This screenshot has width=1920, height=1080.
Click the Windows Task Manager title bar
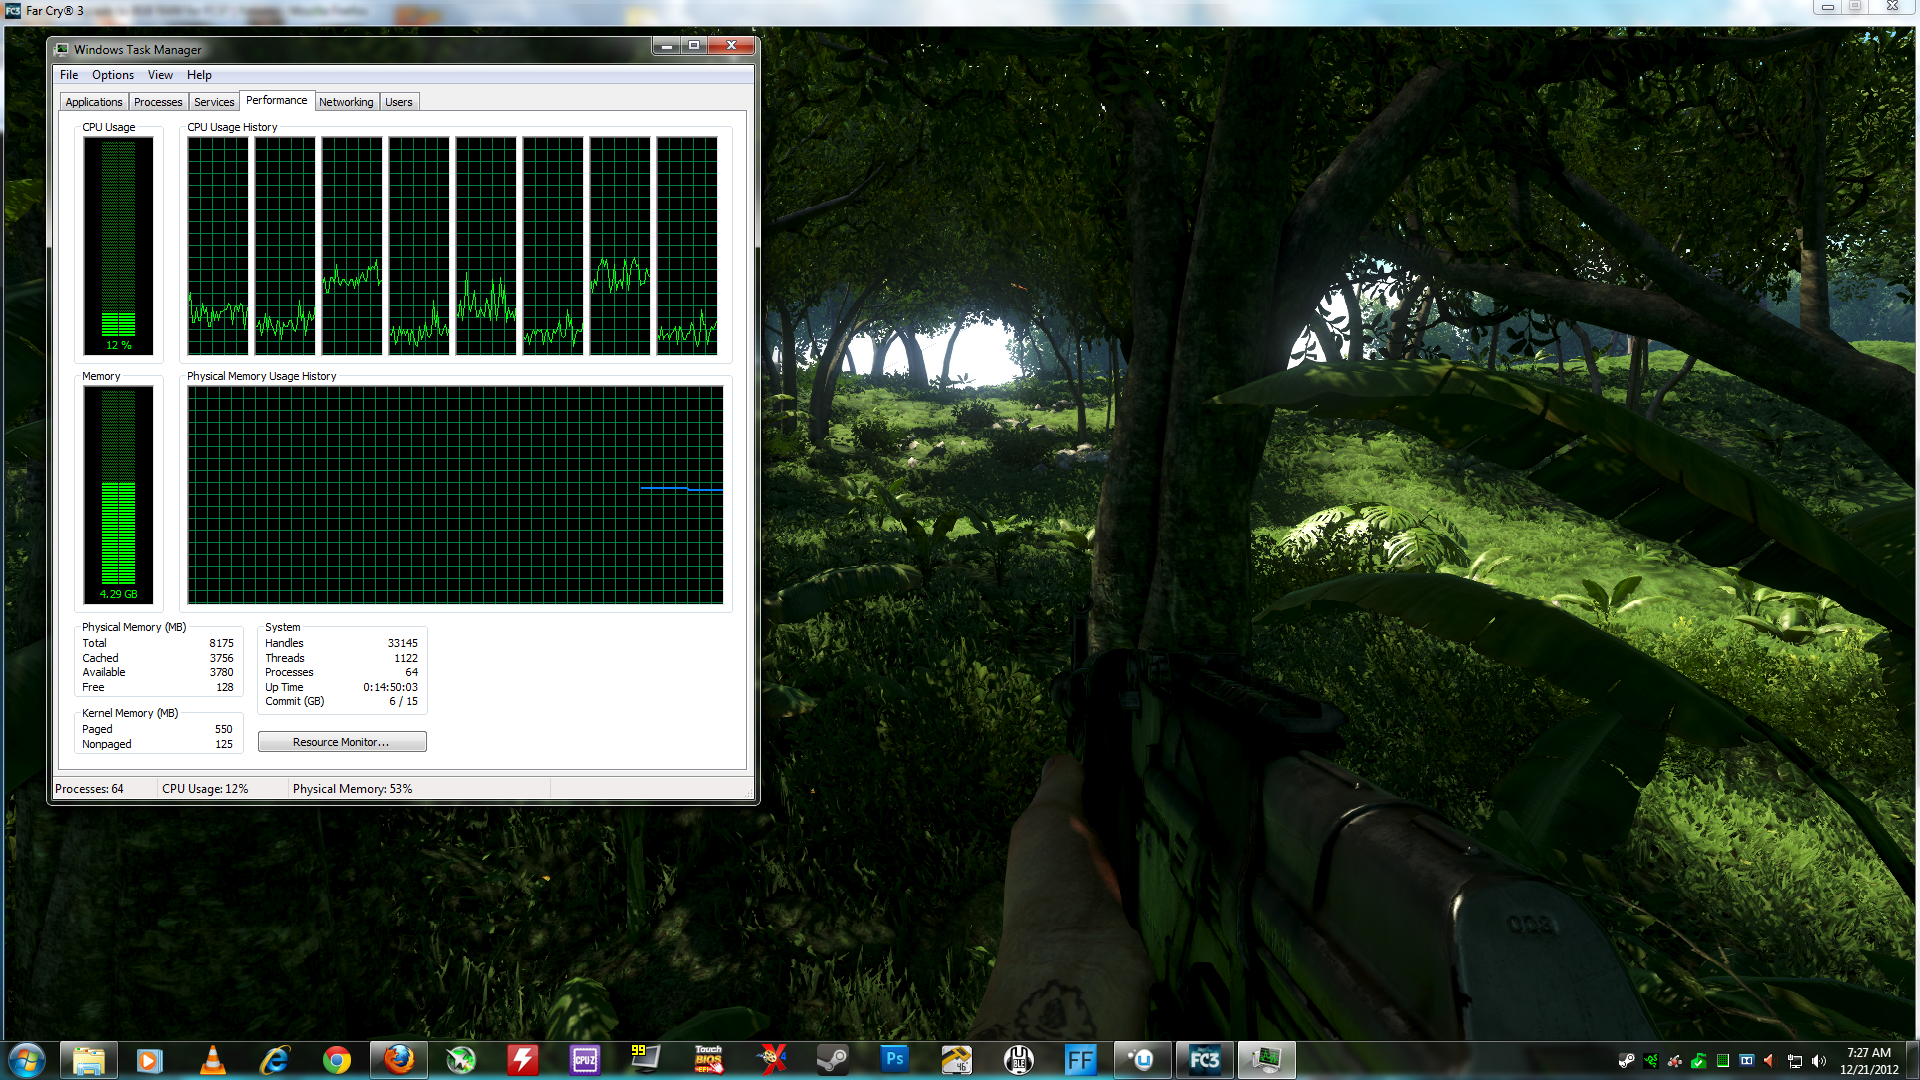[137, 50]
